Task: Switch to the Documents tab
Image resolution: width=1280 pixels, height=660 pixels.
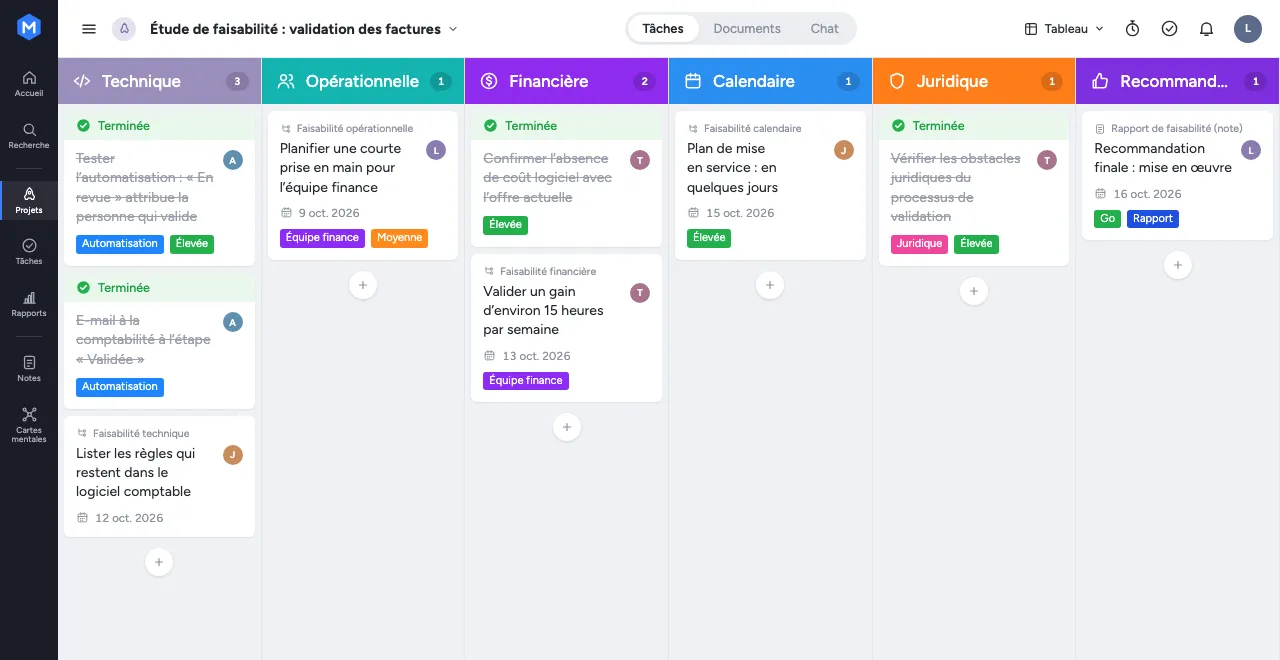Action: (x=747, y=29)
